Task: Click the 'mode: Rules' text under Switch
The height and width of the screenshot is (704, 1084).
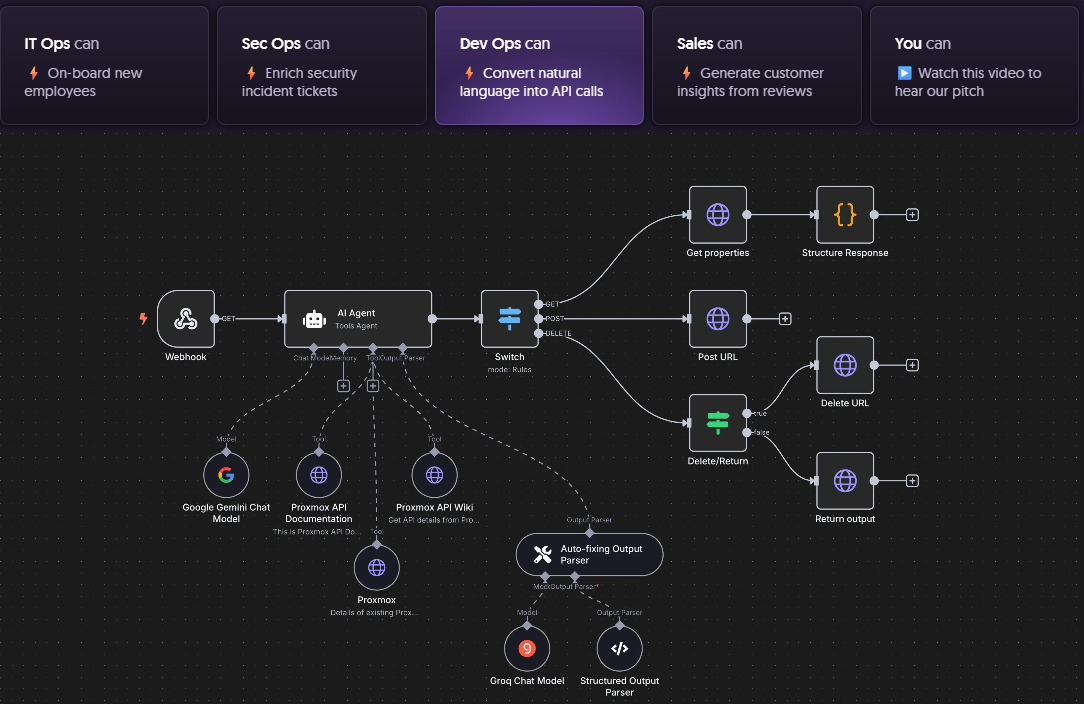Action: tap(510, 369)
